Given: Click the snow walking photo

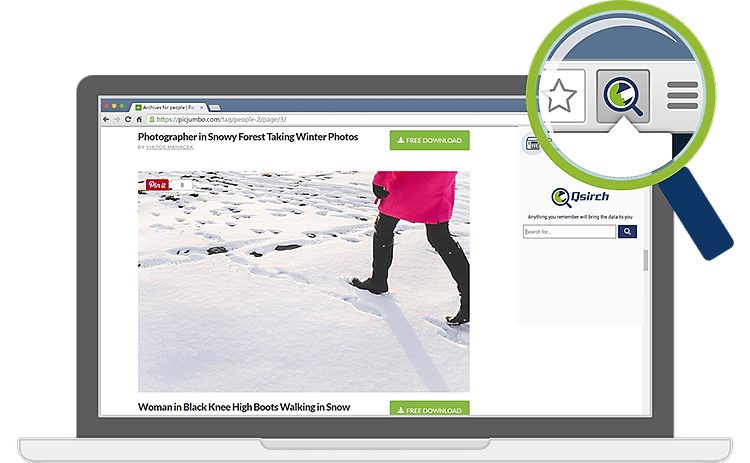Looking at the screenshot, I should (x=304, y=282).
